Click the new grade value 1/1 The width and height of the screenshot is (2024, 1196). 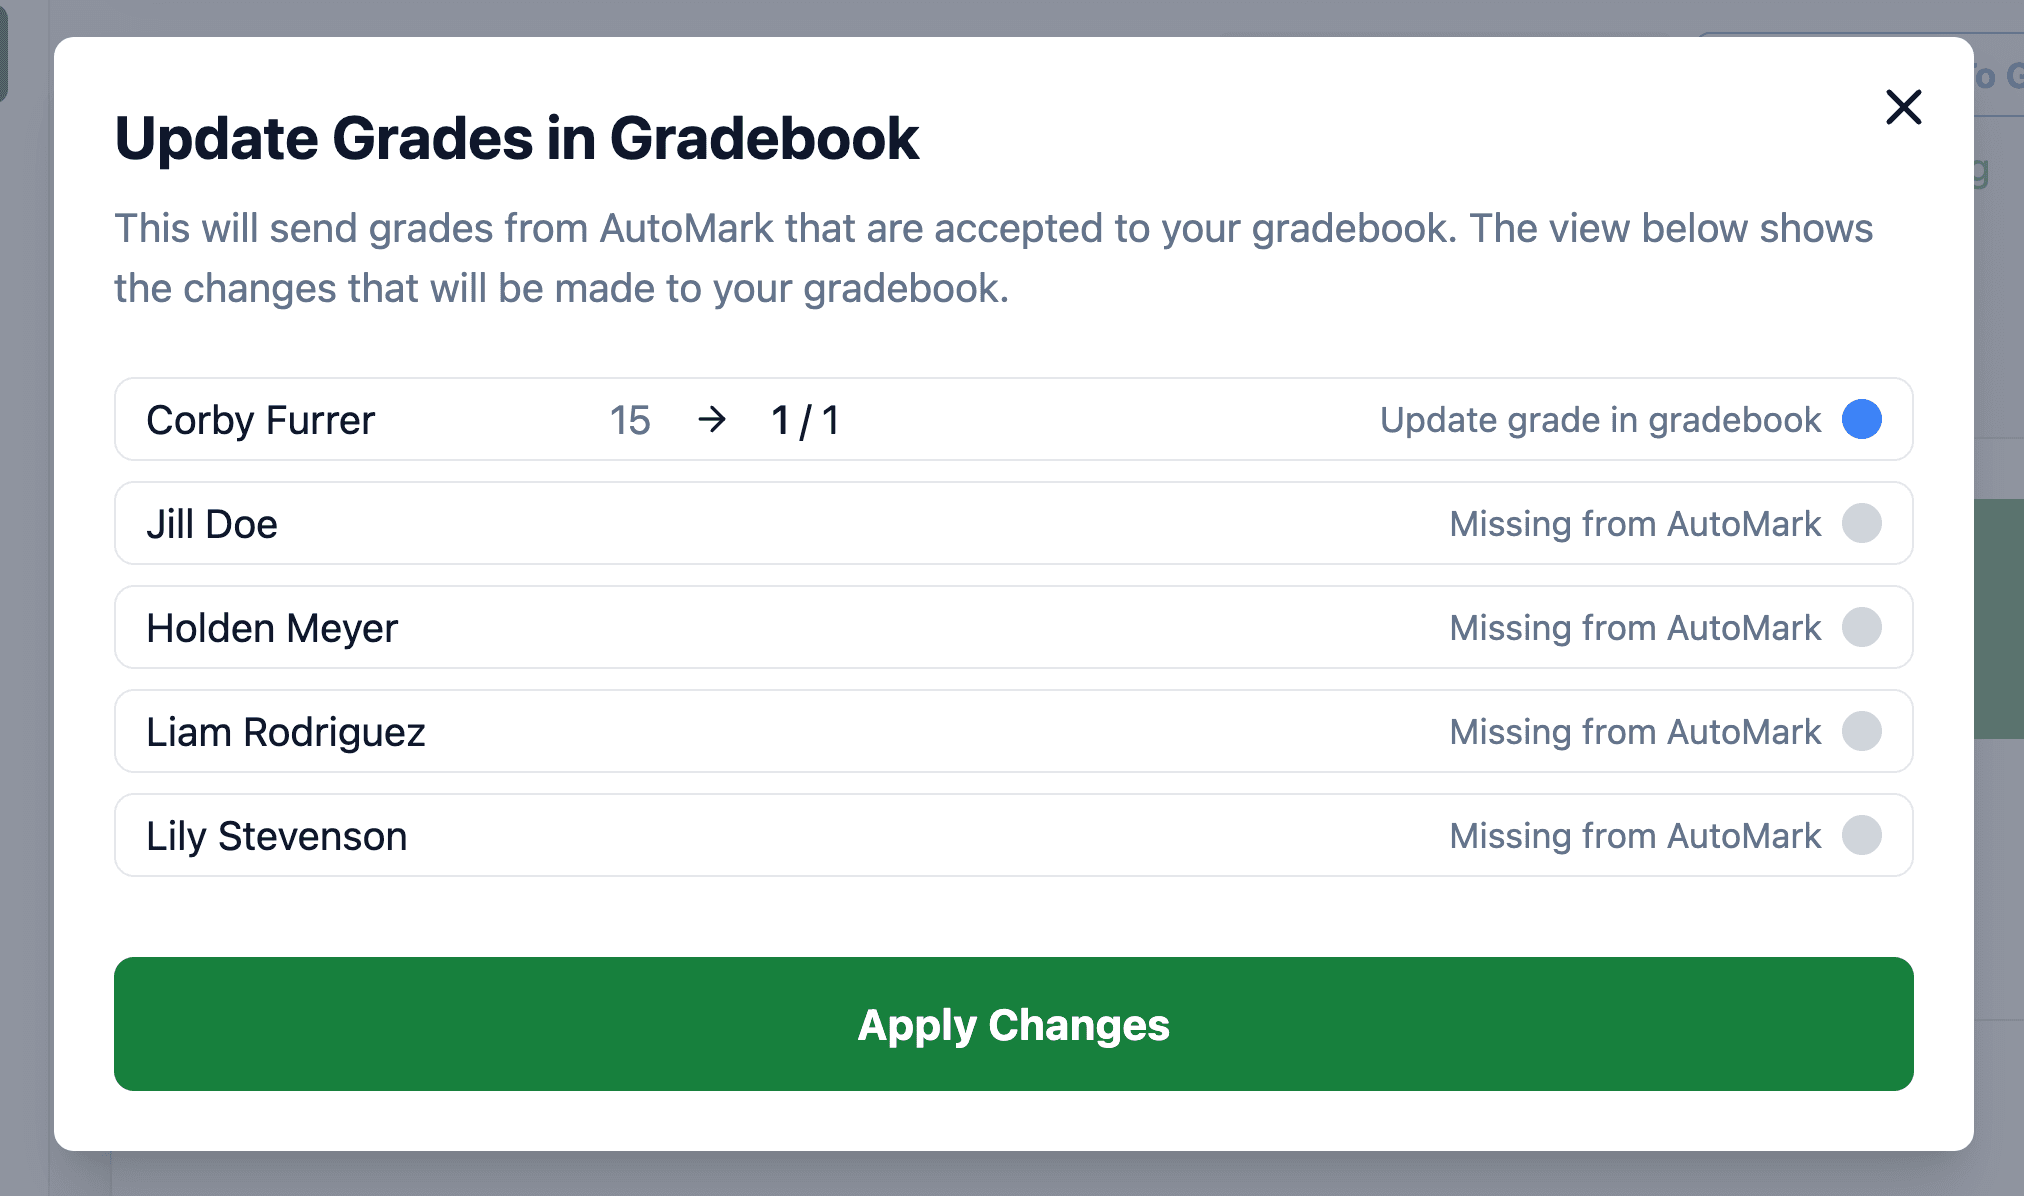pos(803,420)
